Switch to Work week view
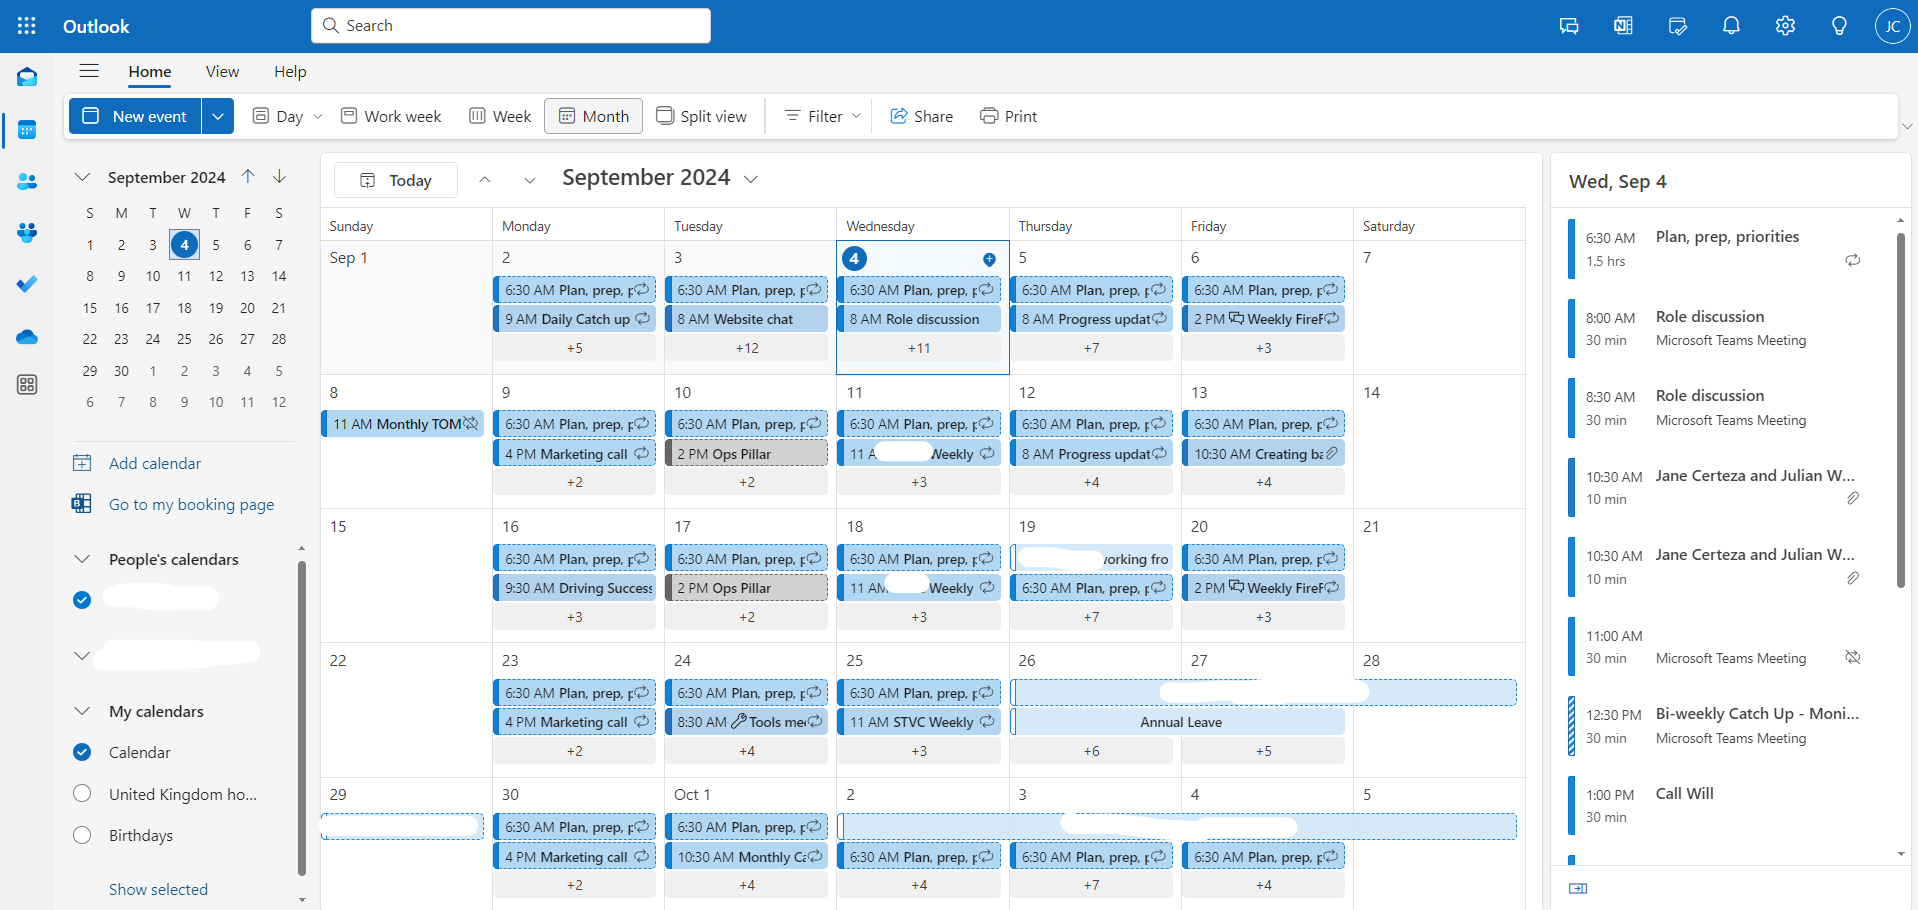The width and height of the screenshot is (1918, 910). (391, 116)
